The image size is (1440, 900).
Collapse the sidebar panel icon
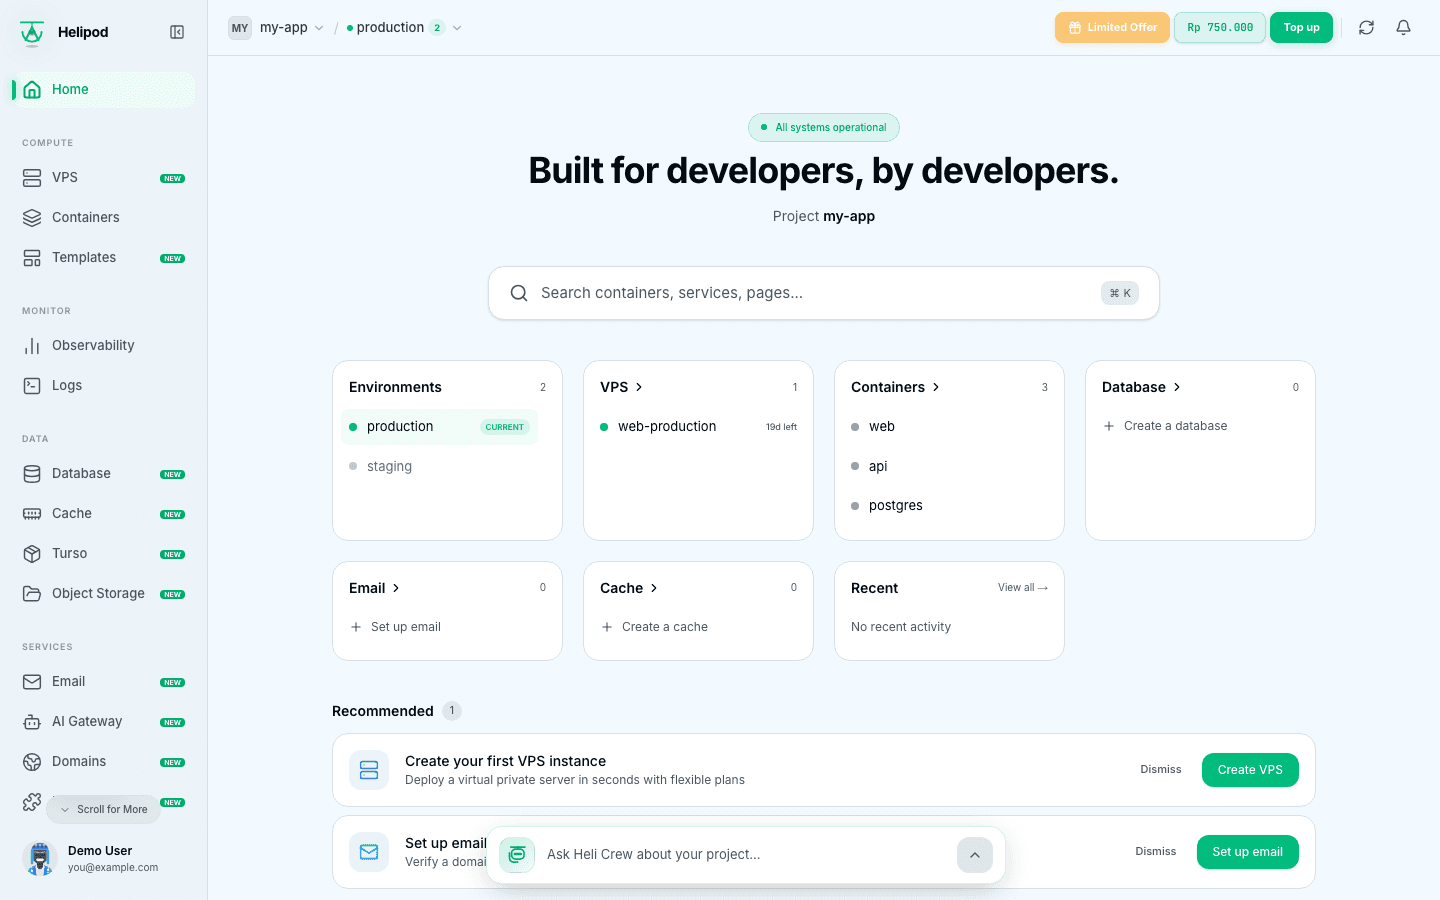tap(177, 32)
